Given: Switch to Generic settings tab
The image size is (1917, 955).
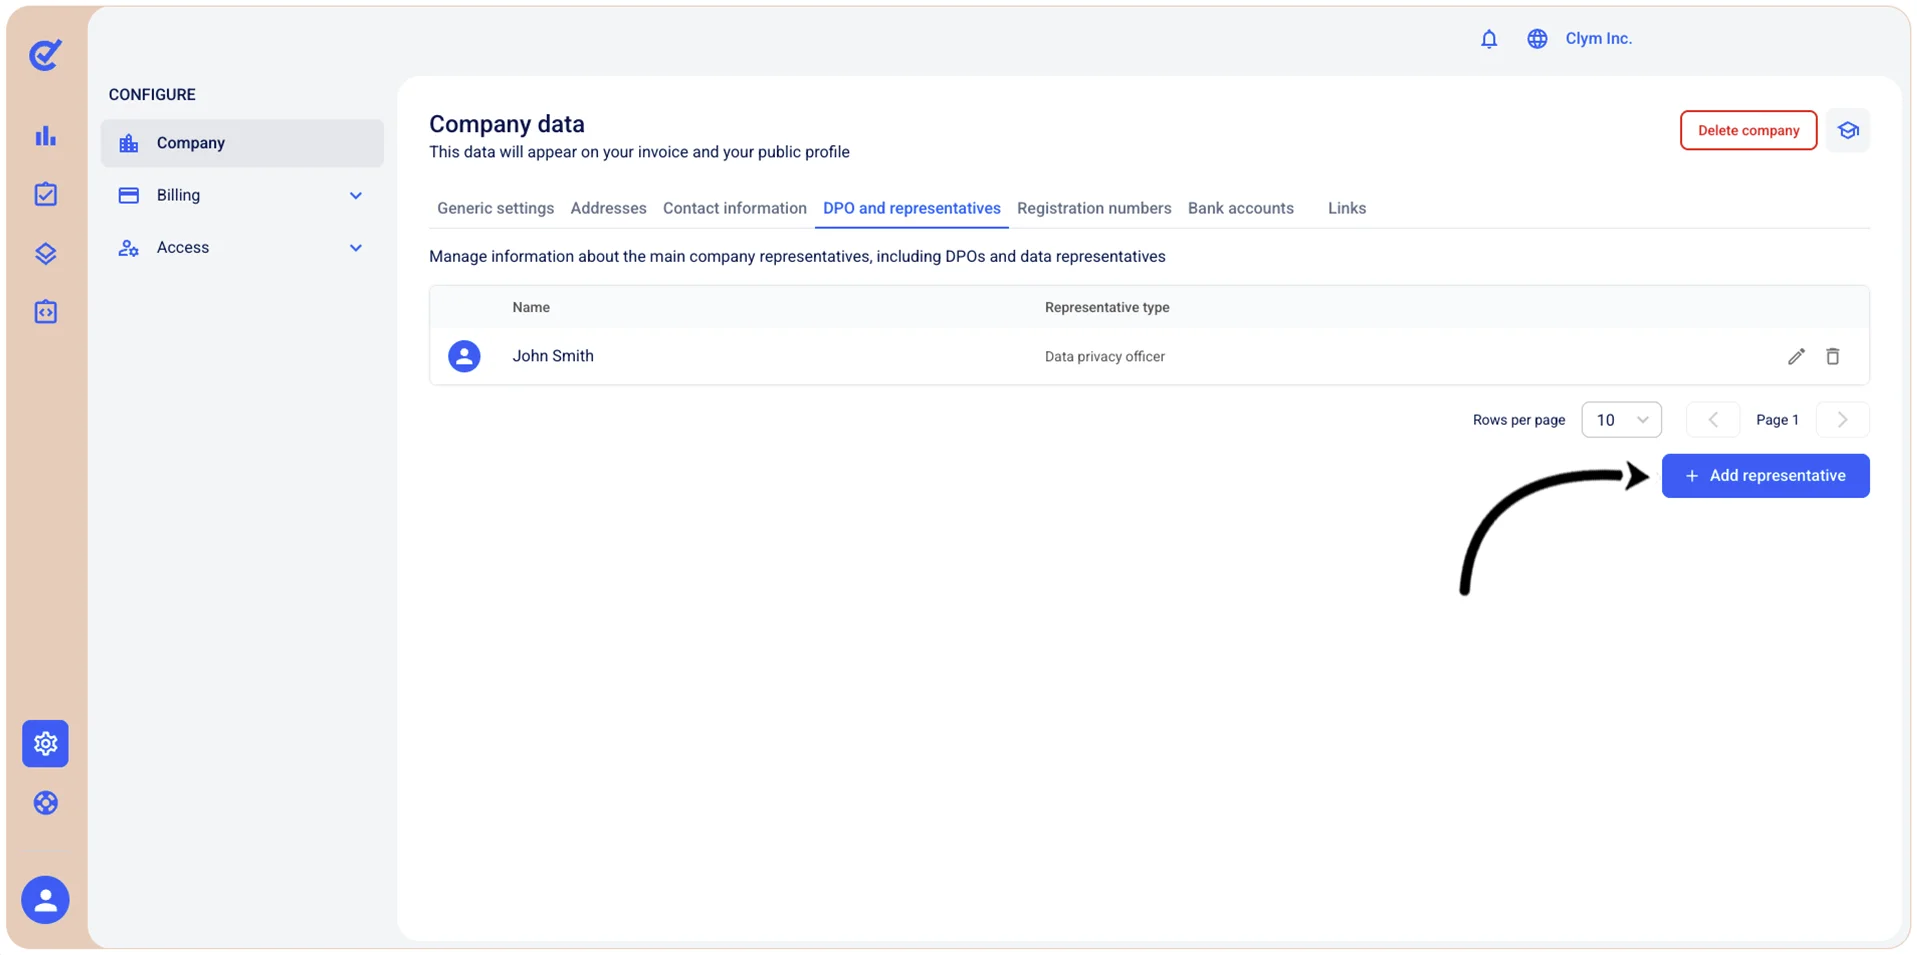Looking at the screenshot, I should tap(495, 208).
